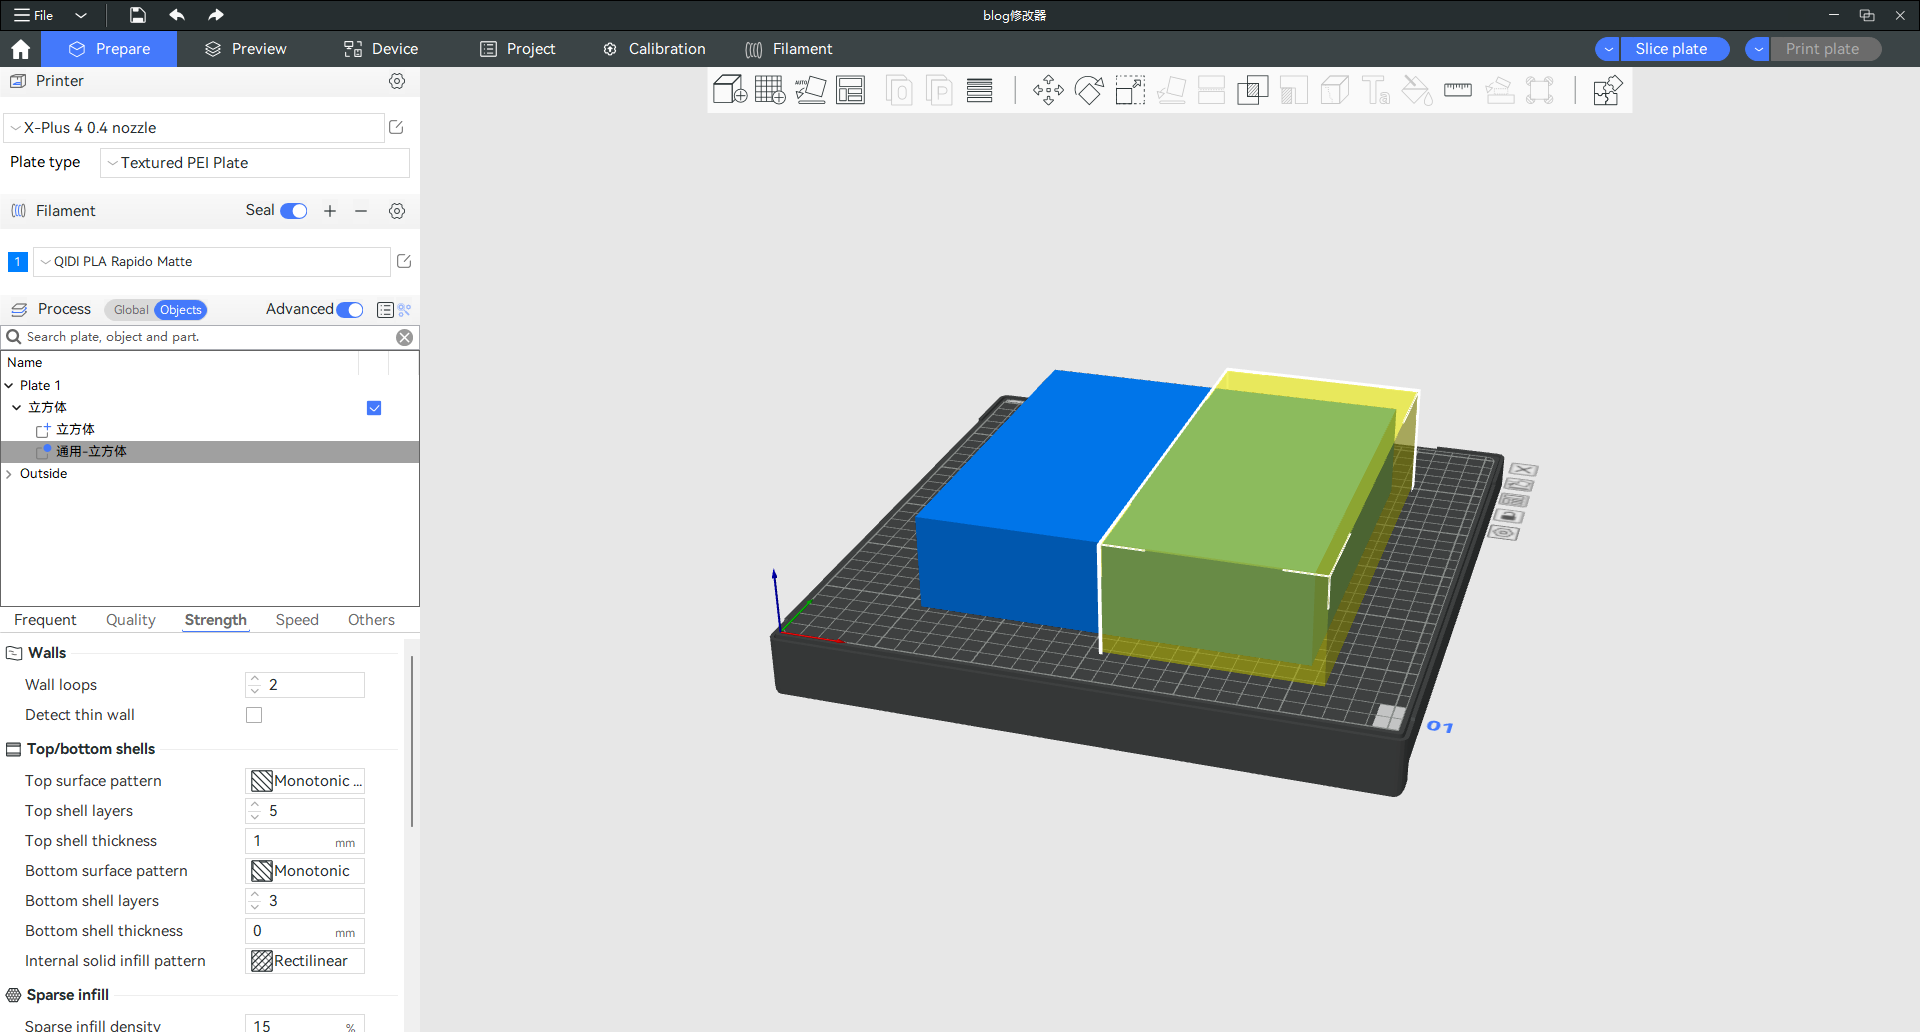Click the Add model cube icon
Viewport: 1920px width, 1032px height.
(729, 90)
